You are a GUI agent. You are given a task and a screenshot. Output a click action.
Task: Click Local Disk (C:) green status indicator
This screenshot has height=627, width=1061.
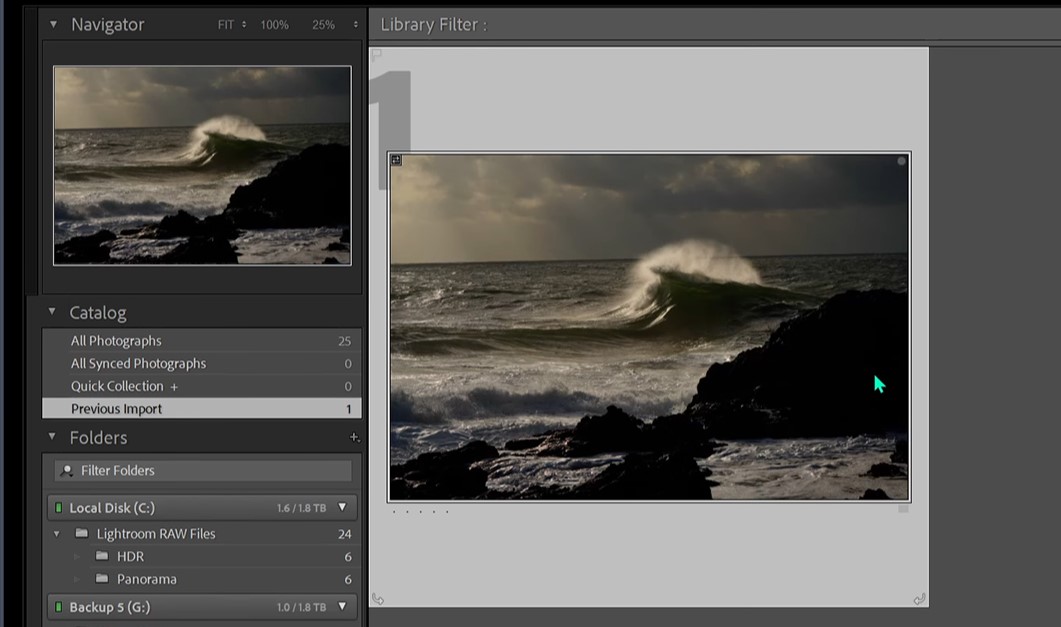(x=58, y=507)
